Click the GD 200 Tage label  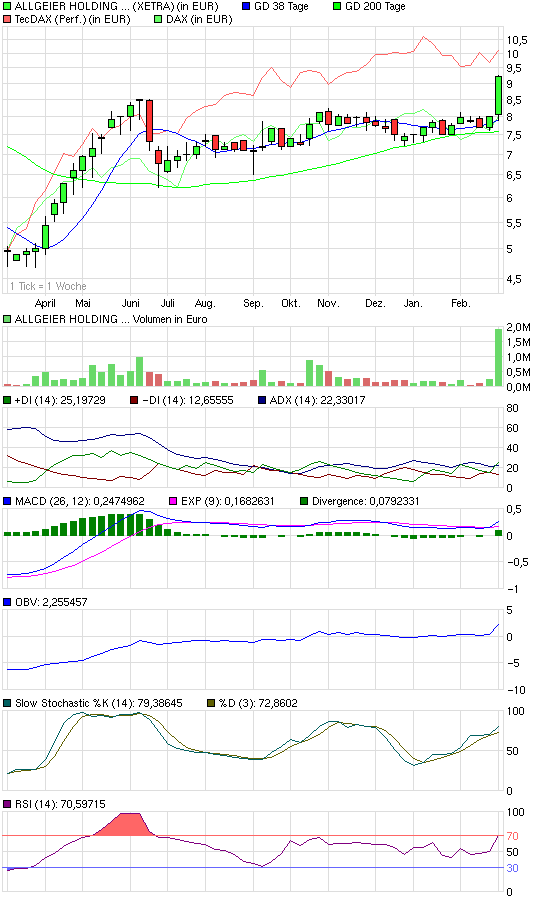[375, 6]
